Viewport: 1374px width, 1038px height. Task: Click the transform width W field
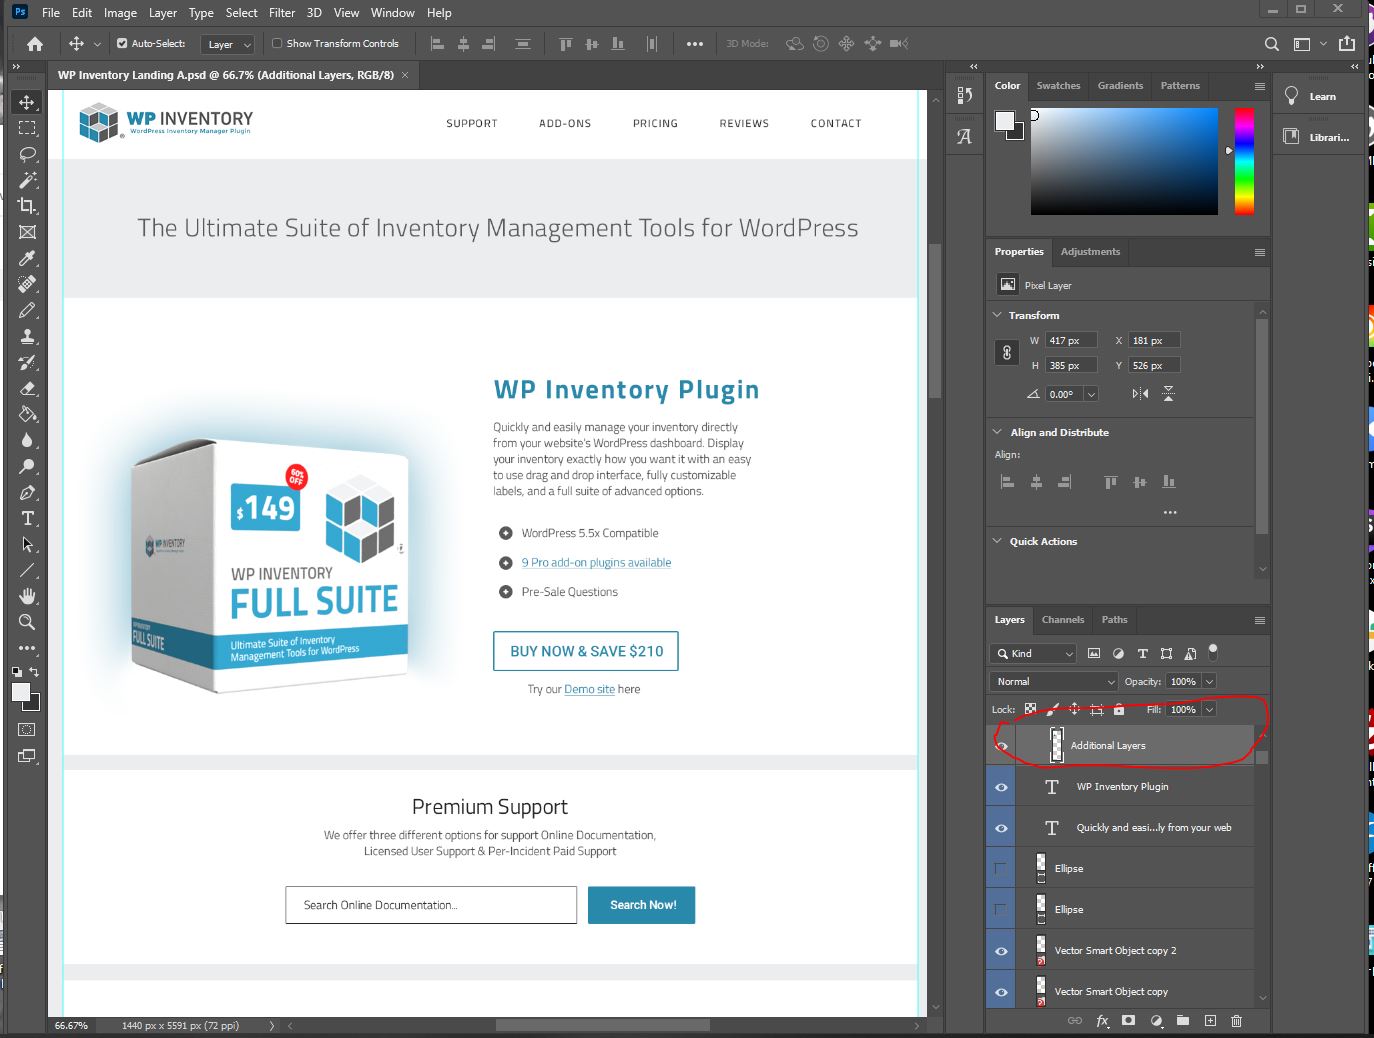coord(1071,340)
